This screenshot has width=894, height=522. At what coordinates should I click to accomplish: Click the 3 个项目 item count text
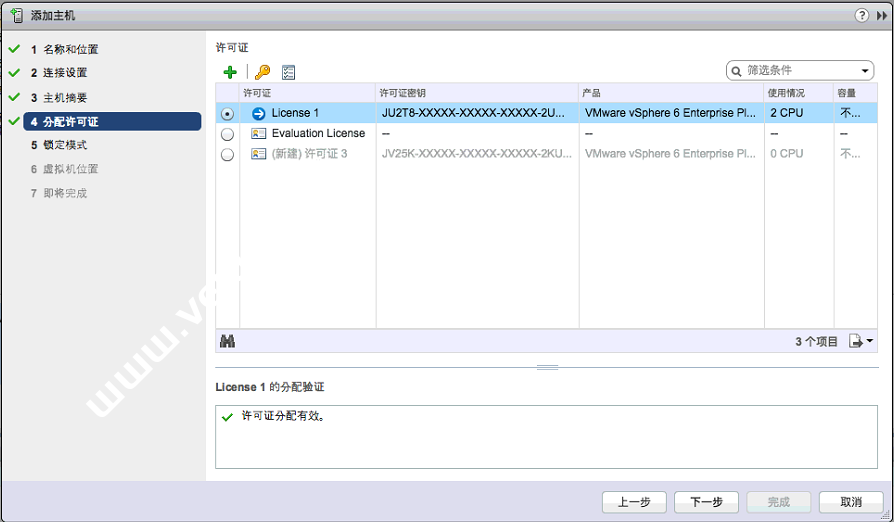click(816, 341)
